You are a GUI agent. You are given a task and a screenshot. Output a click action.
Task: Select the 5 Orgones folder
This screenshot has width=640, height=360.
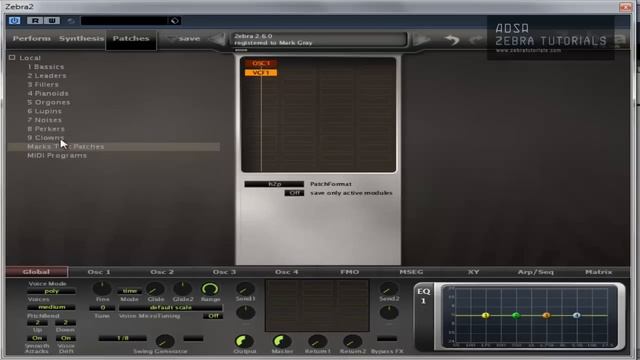[49, 102]
